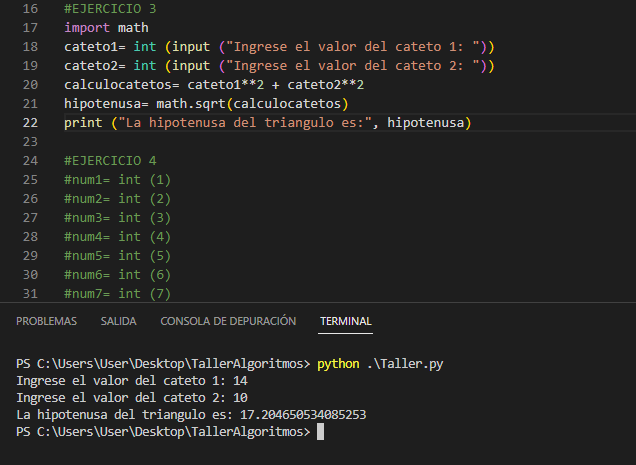Click the commented #num4 line
Viewport: 636px width, 465px height.
coord(118,237)
